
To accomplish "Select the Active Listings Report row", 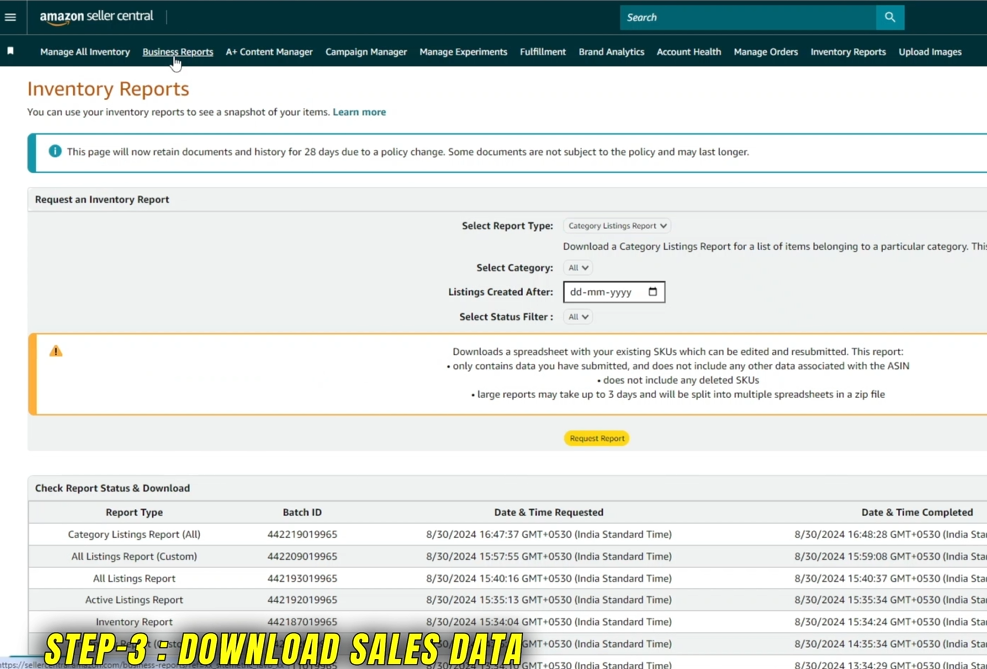I will 507,600.
